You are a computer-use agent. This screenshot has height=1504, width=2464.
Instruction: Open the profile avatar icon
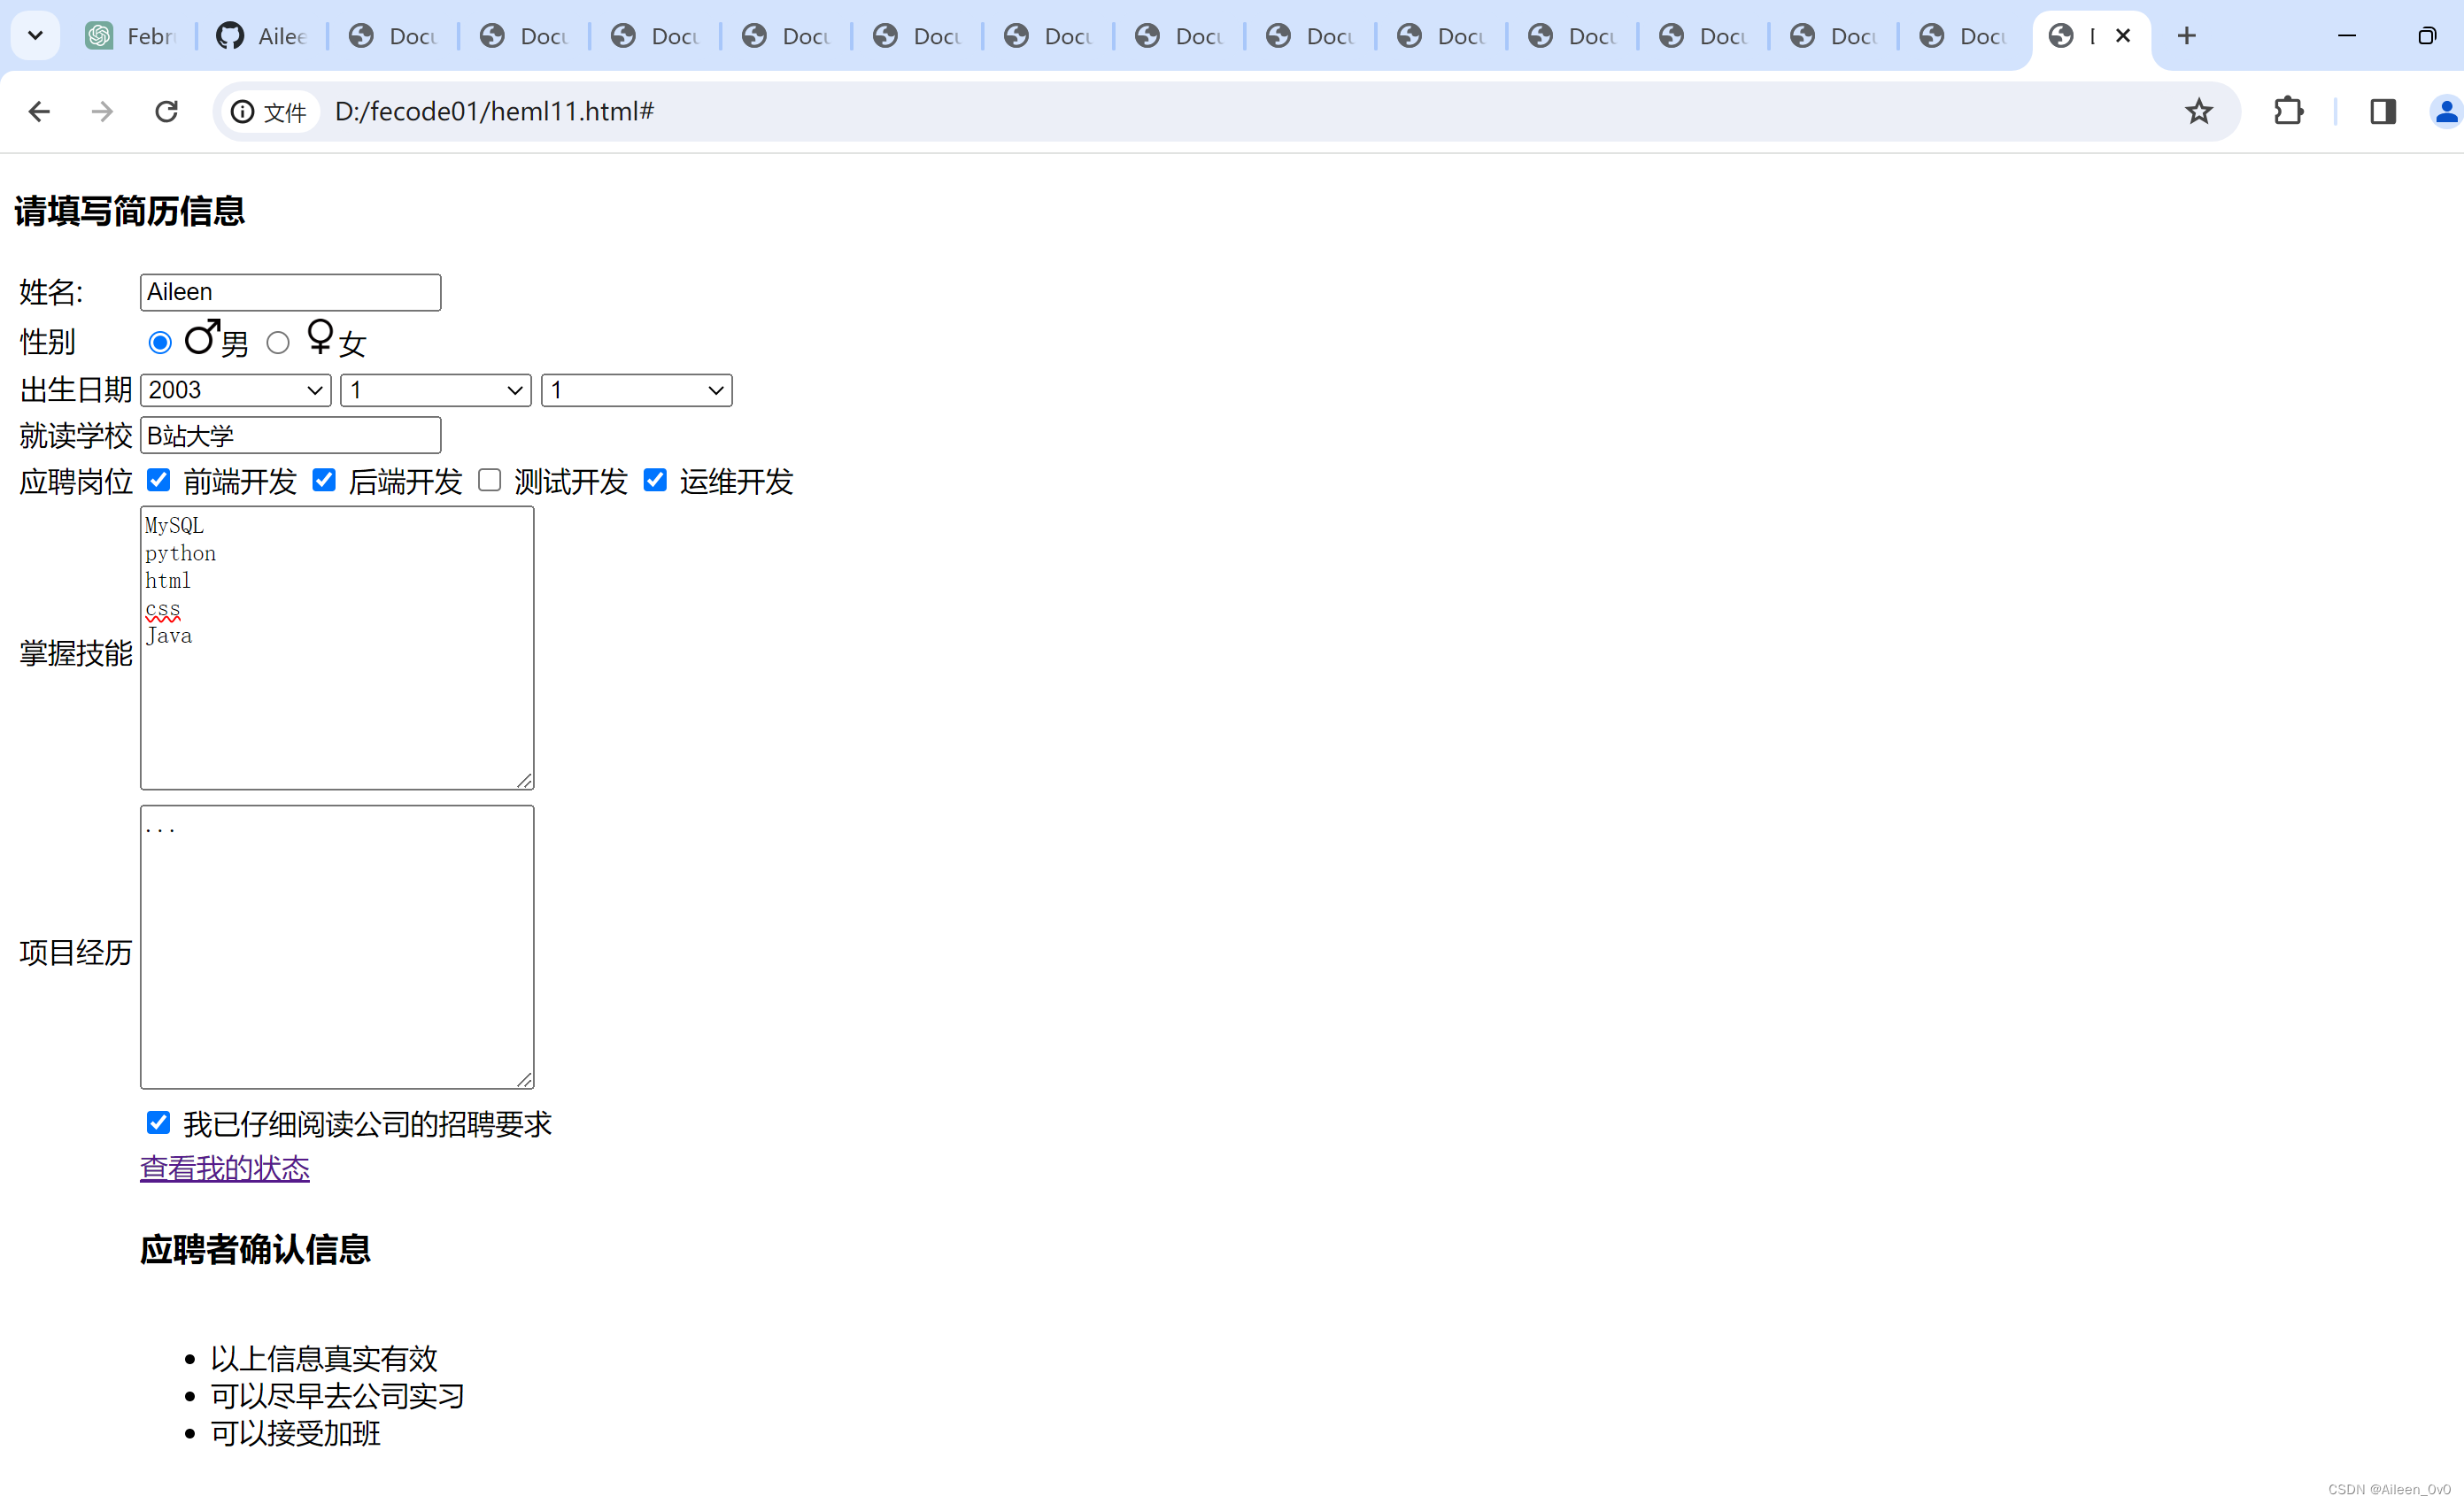2446,111
